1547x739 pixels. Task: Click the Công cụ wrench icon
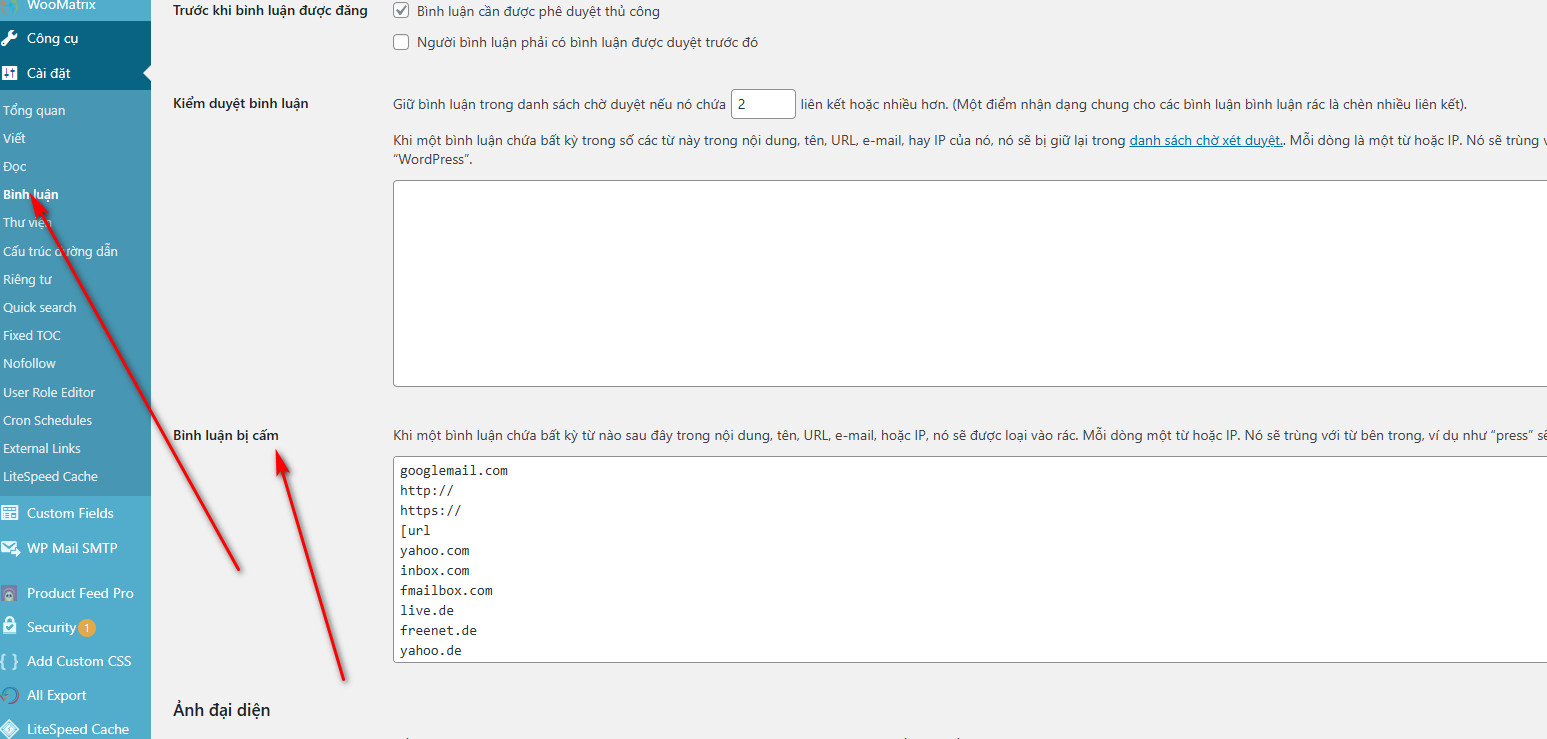pyautogui.click(x=9, y=38)
